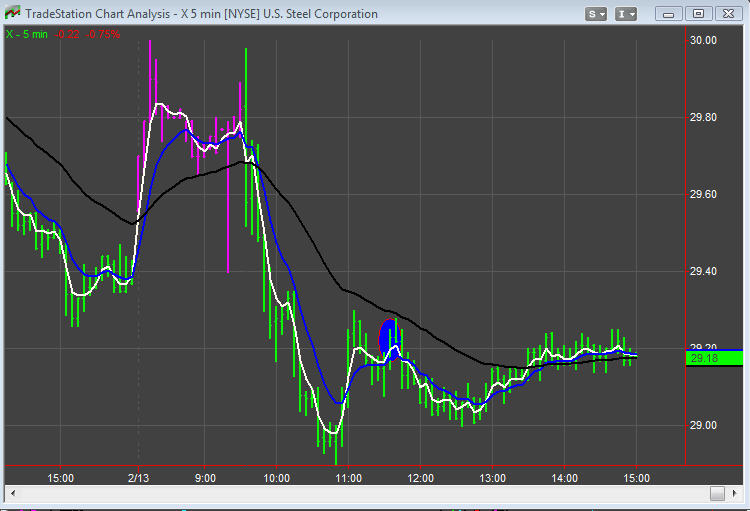Select the blue filled ellipse drawing object
Viewport: 750px width, 511px height.
(388, 337)
